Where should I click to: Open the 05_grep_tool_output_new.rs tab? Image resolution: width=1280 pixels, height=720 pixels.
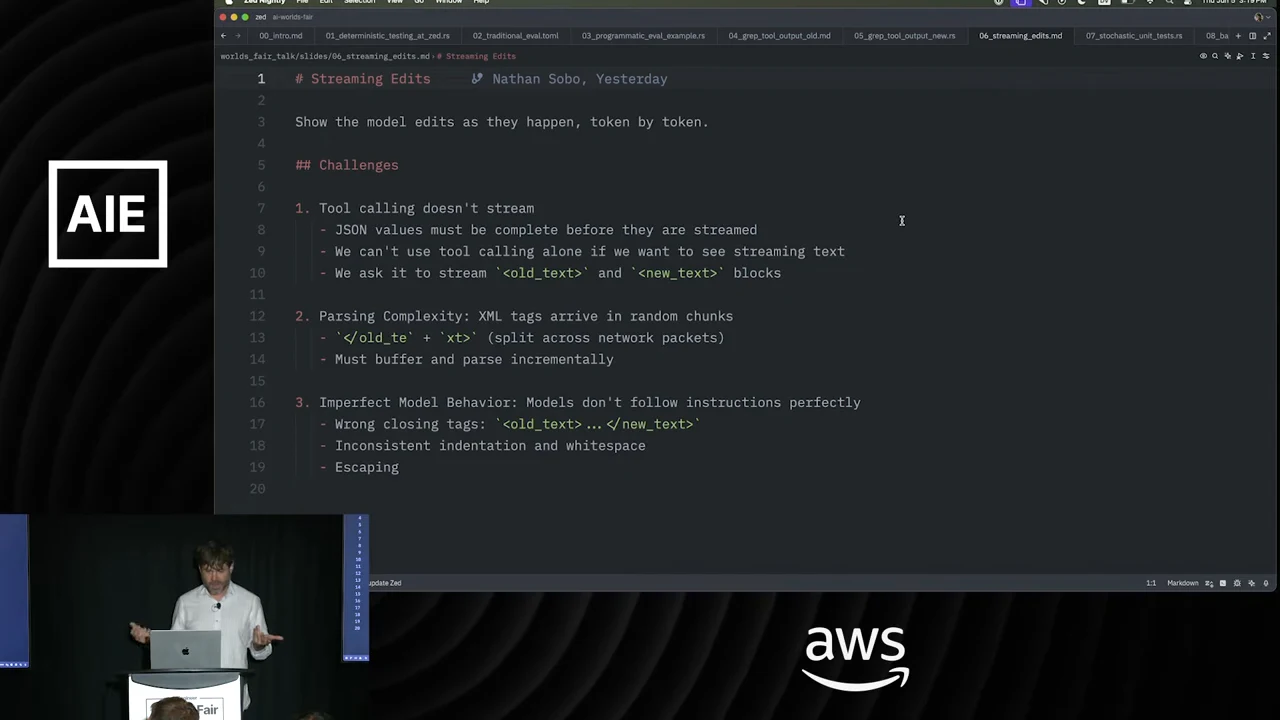point(904,36)
